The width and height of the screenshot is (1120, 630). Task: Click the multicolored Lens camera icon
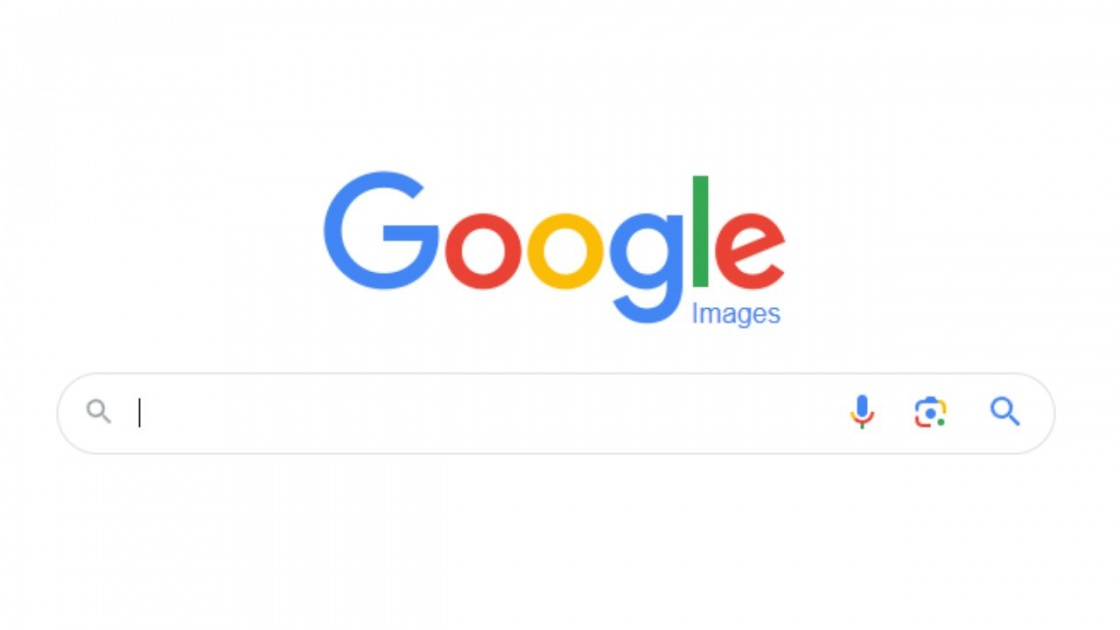(930, 412)
